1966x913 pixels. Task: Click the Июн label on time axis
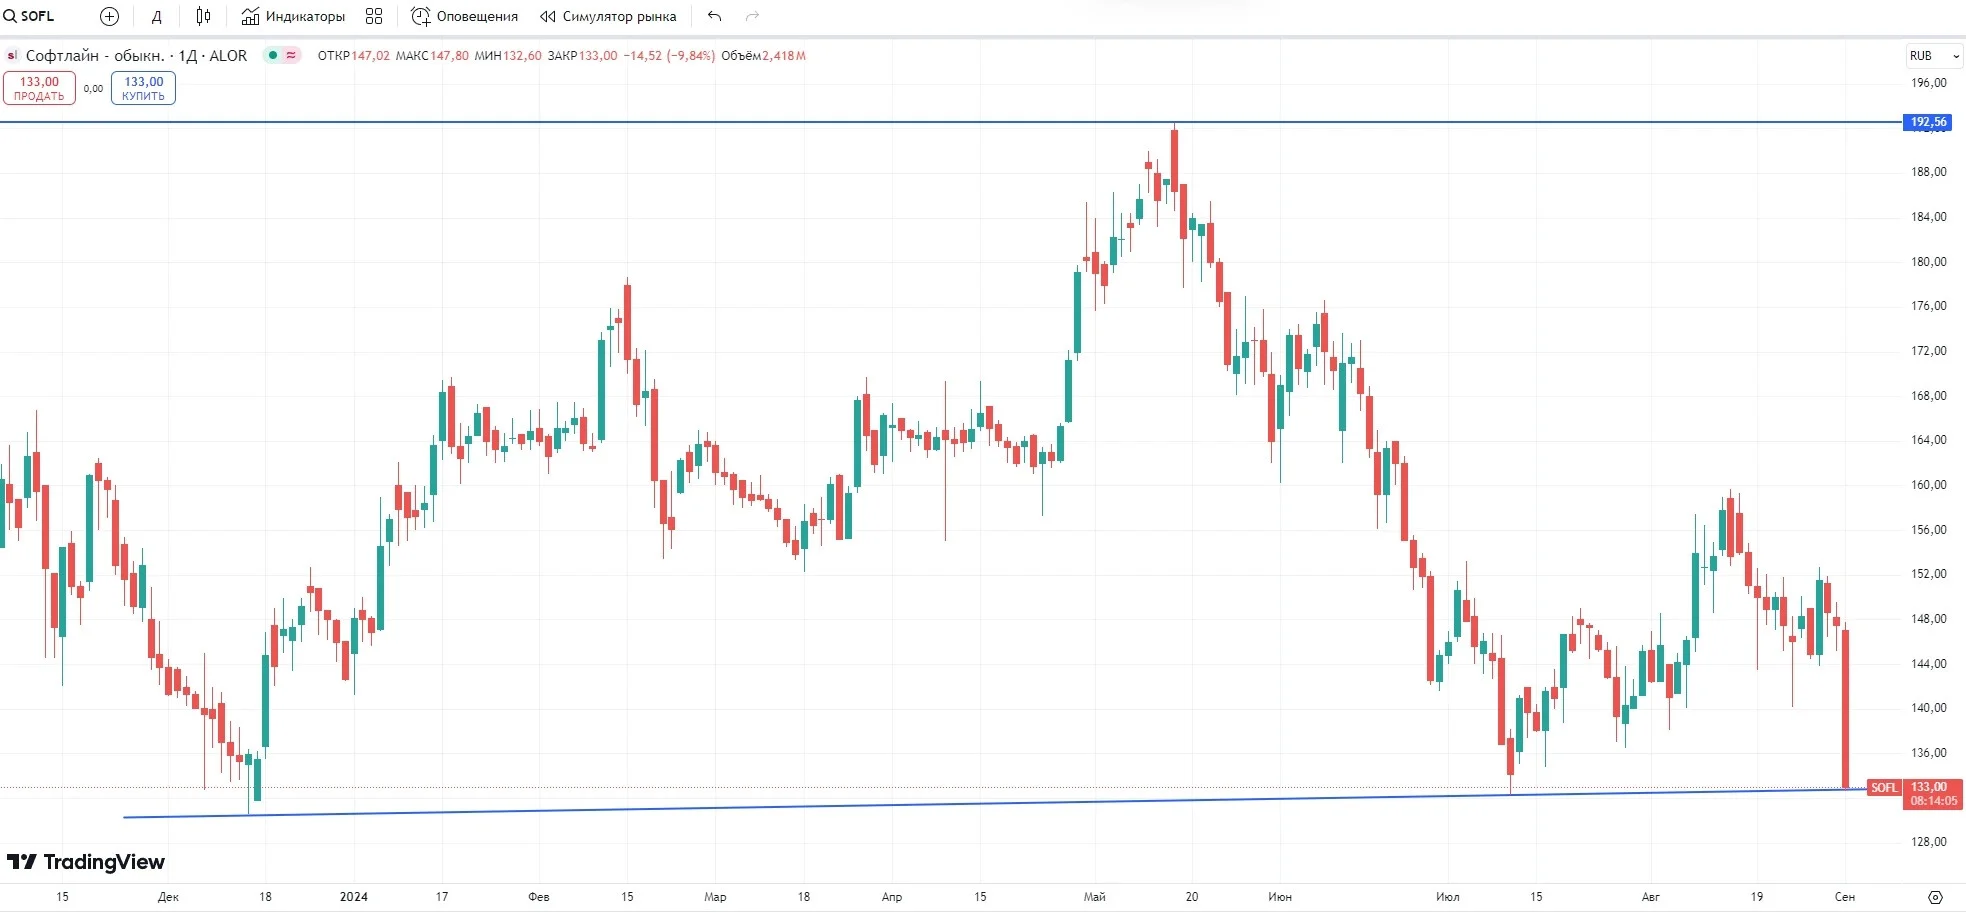[1280, 897]
